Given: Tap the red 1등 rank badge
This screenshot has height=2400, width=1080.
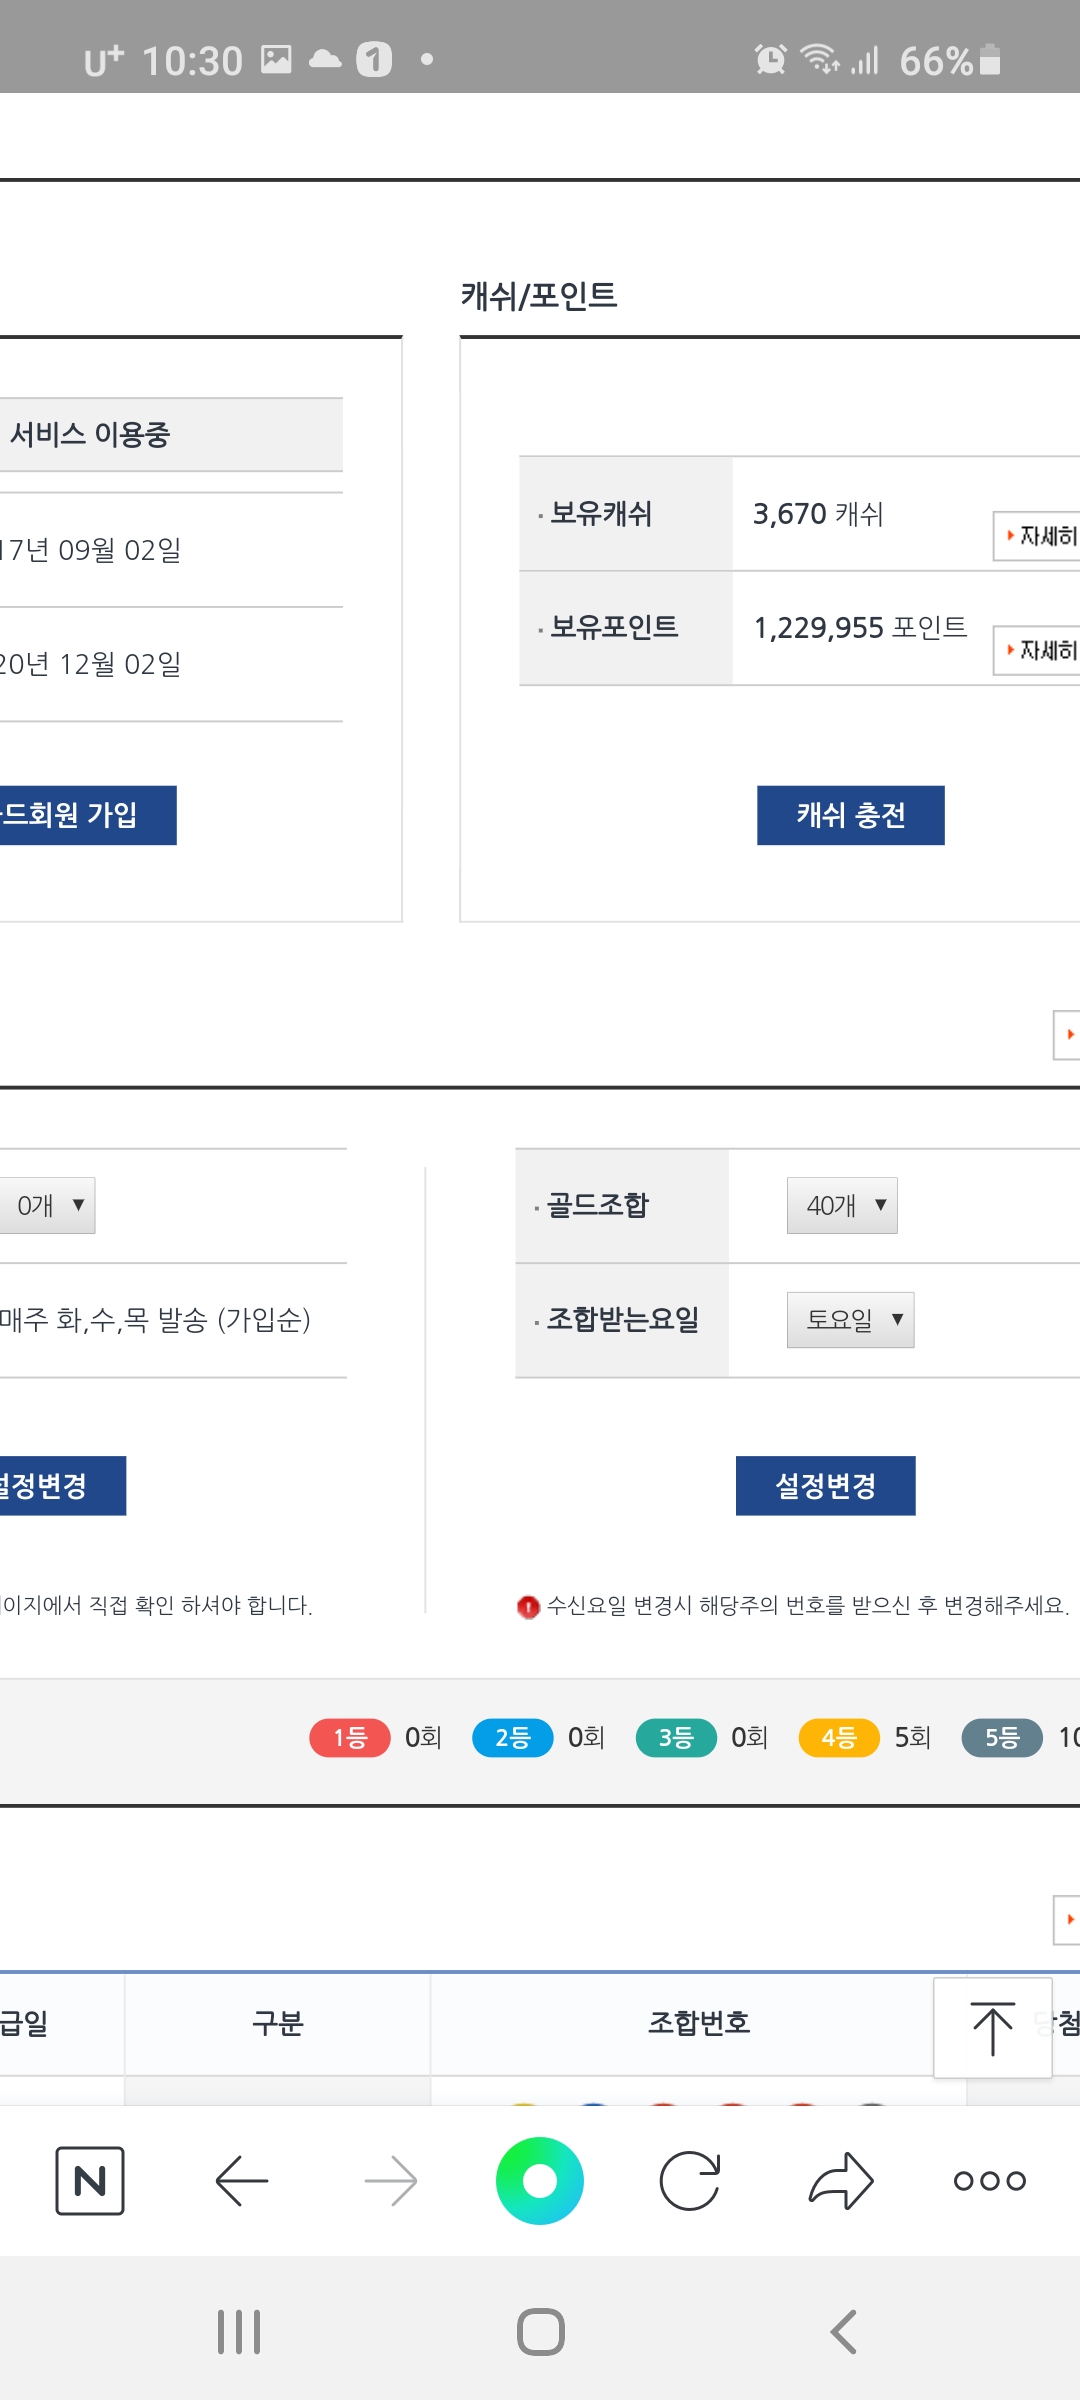Looking at the screenshot, I should click(x=350, y=1737).
